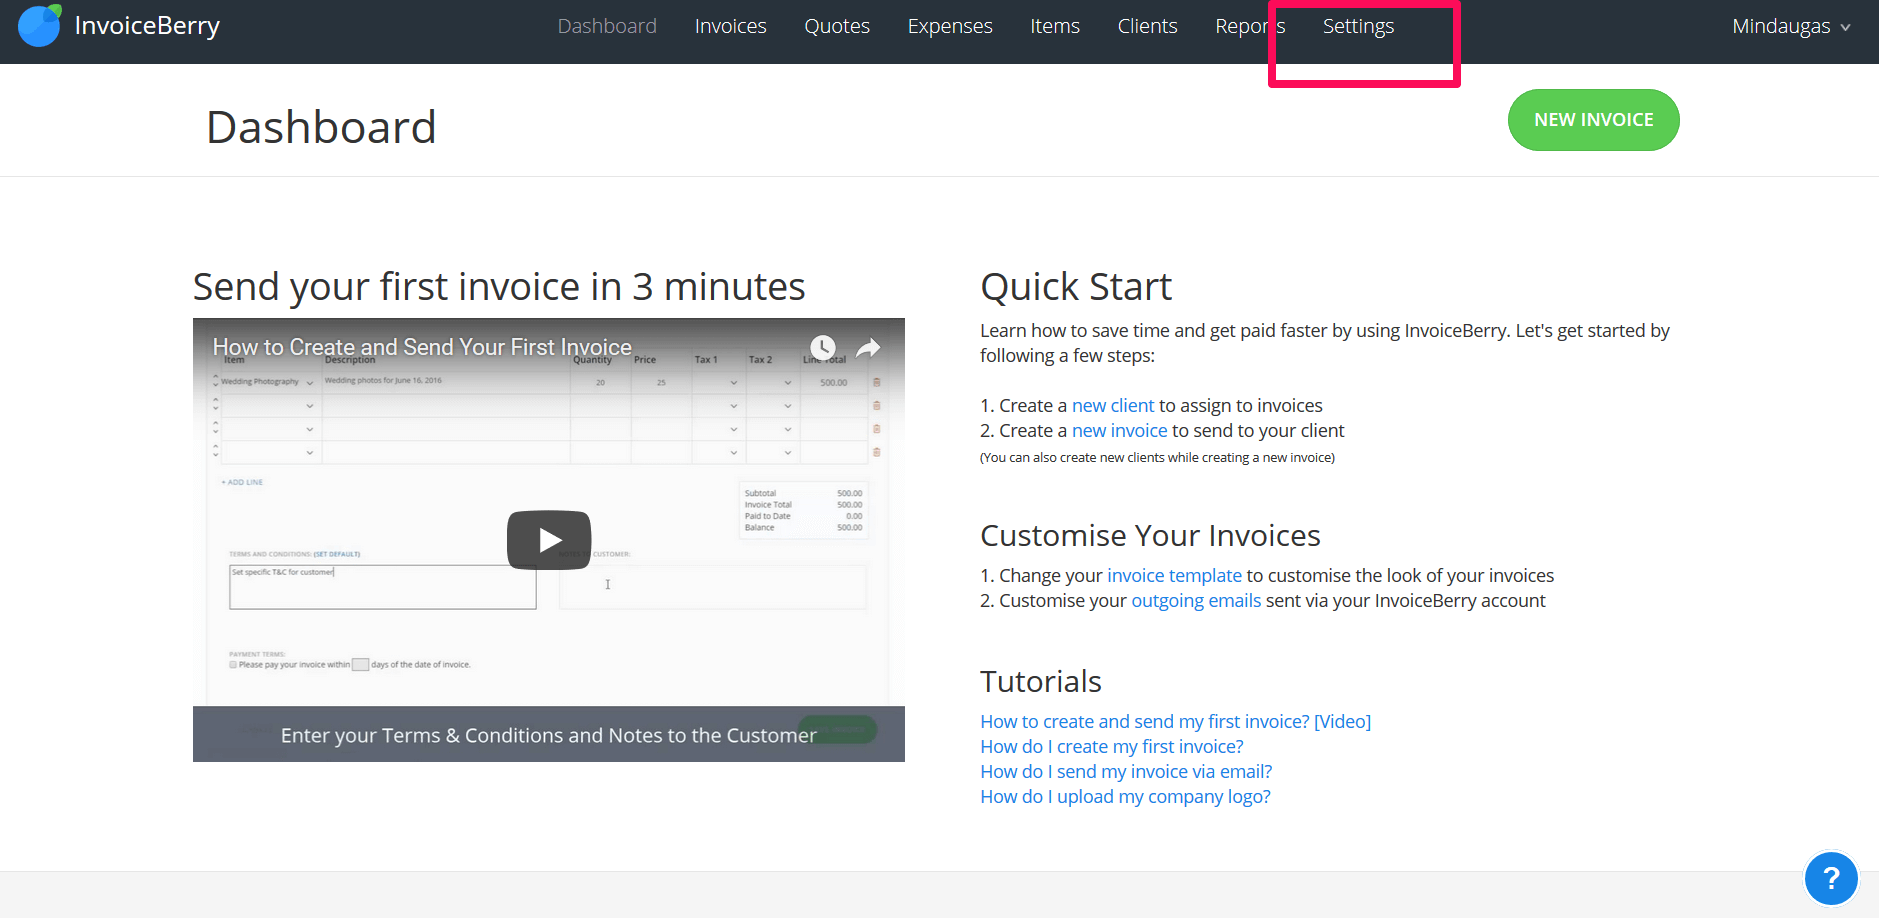The image size is (1879, 918).
Task: Follow the 'new invoice' link in Quick Start
Action: [1119, 430]
